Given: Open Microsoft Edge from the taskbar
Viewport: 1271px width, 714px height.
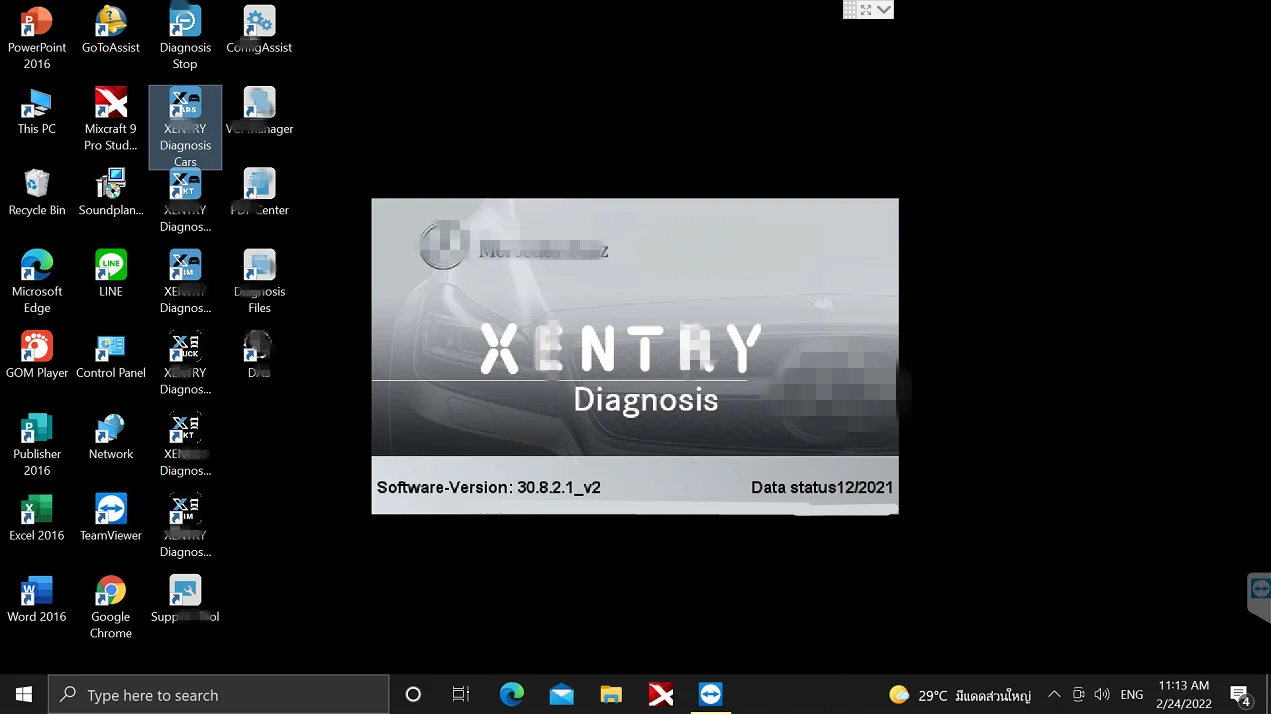Looking at the screenshot, I should [x=511, y=694].
